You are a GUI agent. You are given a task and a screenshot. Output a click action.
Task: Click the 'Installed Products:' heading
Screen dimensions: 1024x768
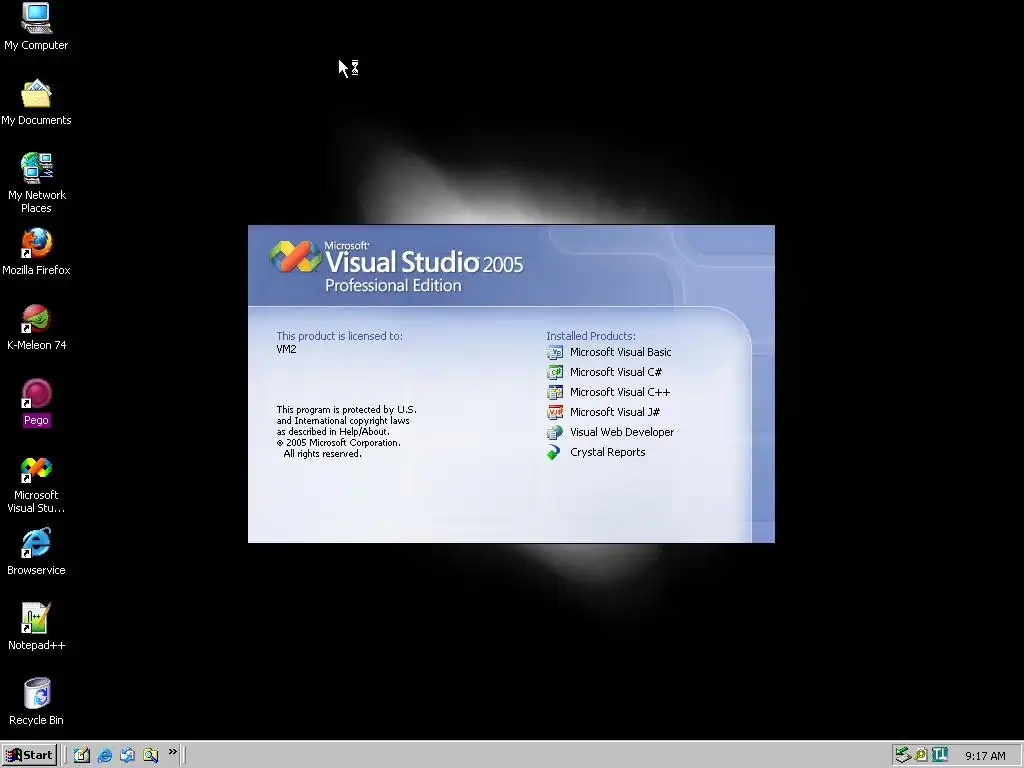[x=590, y=336]
